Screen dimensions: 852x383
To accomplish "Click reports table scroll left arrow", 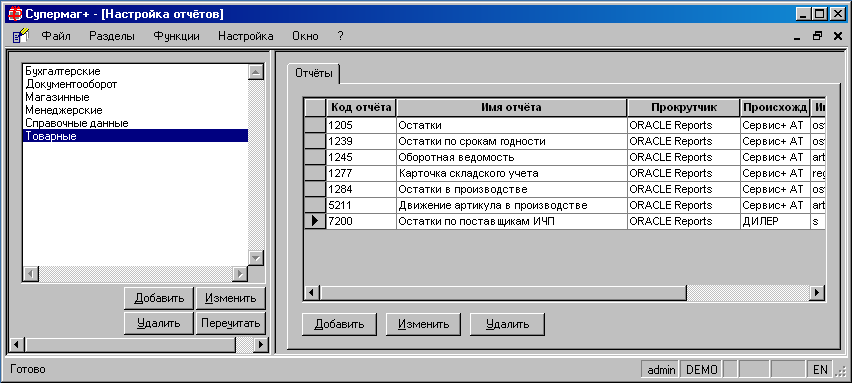I will (312, 293).
